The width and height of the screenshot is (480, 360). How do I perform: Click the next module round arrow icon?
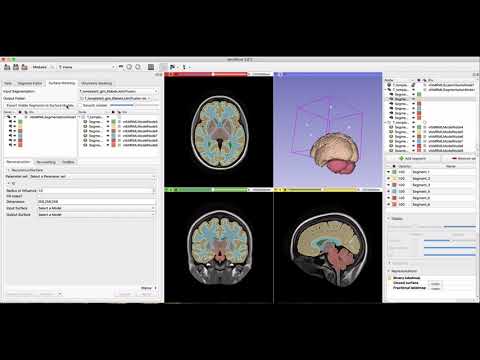click(138, 67)
